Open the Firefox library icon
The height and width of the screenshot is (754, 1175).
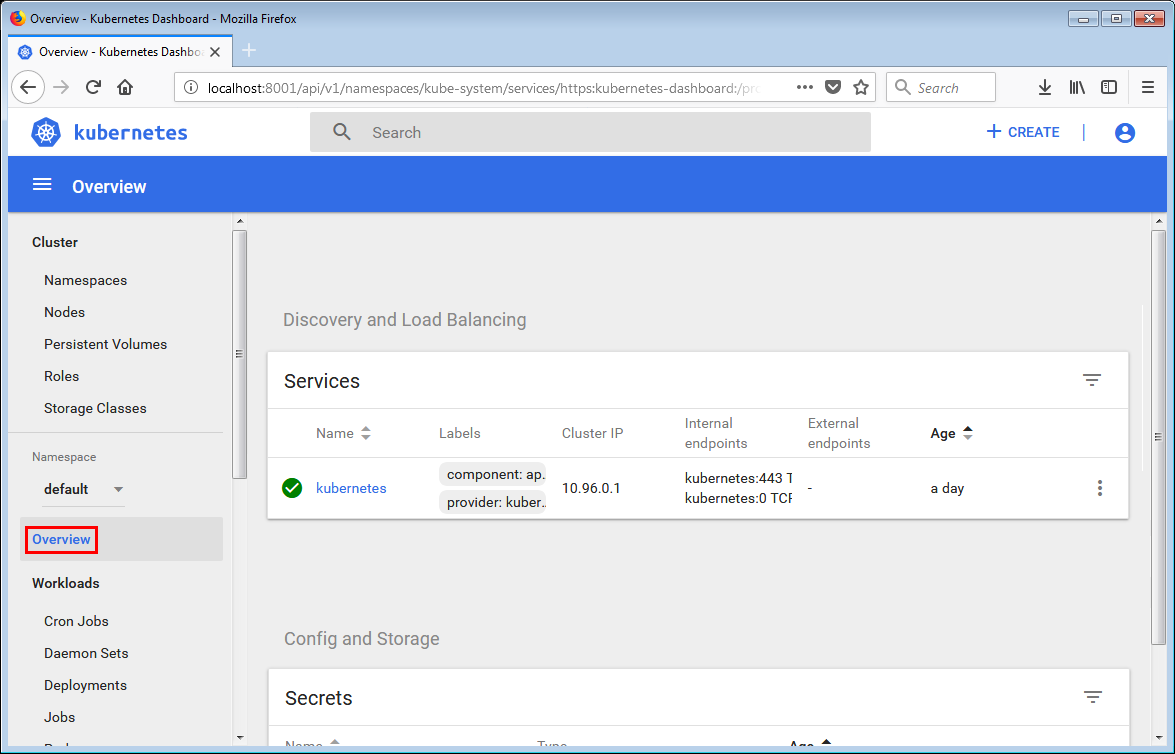click(1077, 88)
